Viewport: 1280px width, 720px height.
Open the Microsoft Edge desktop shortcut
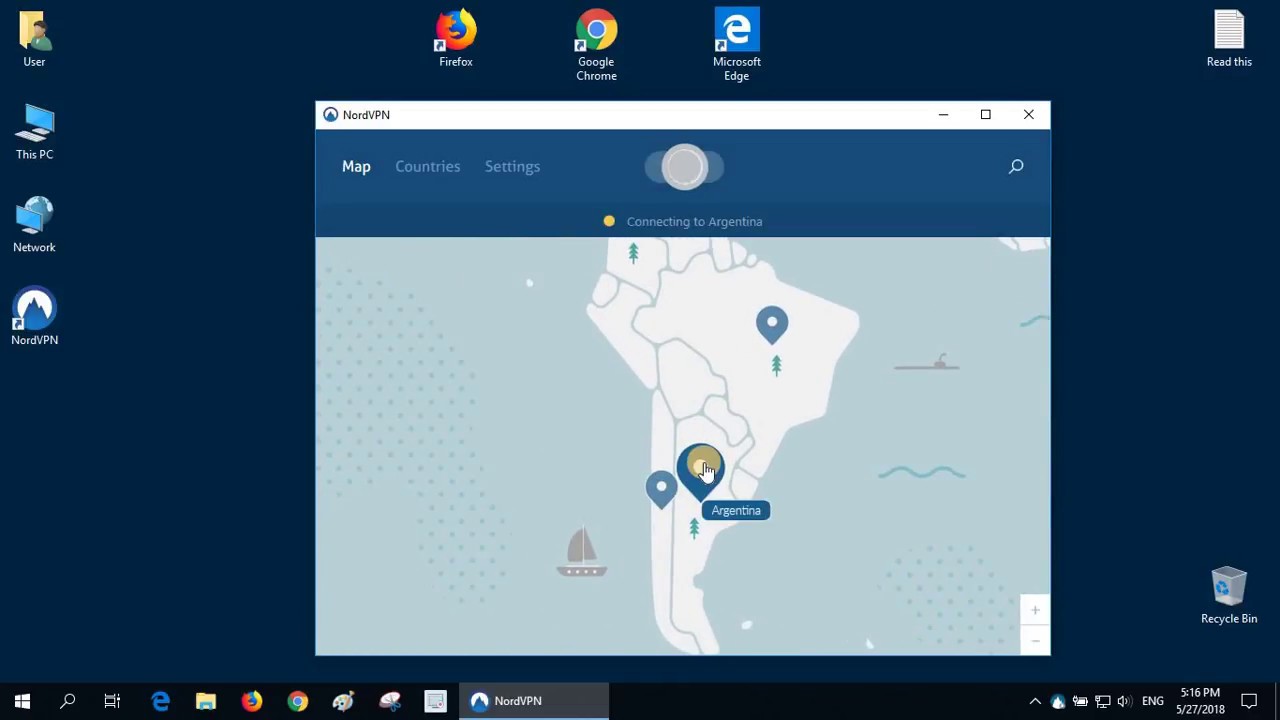737,45
